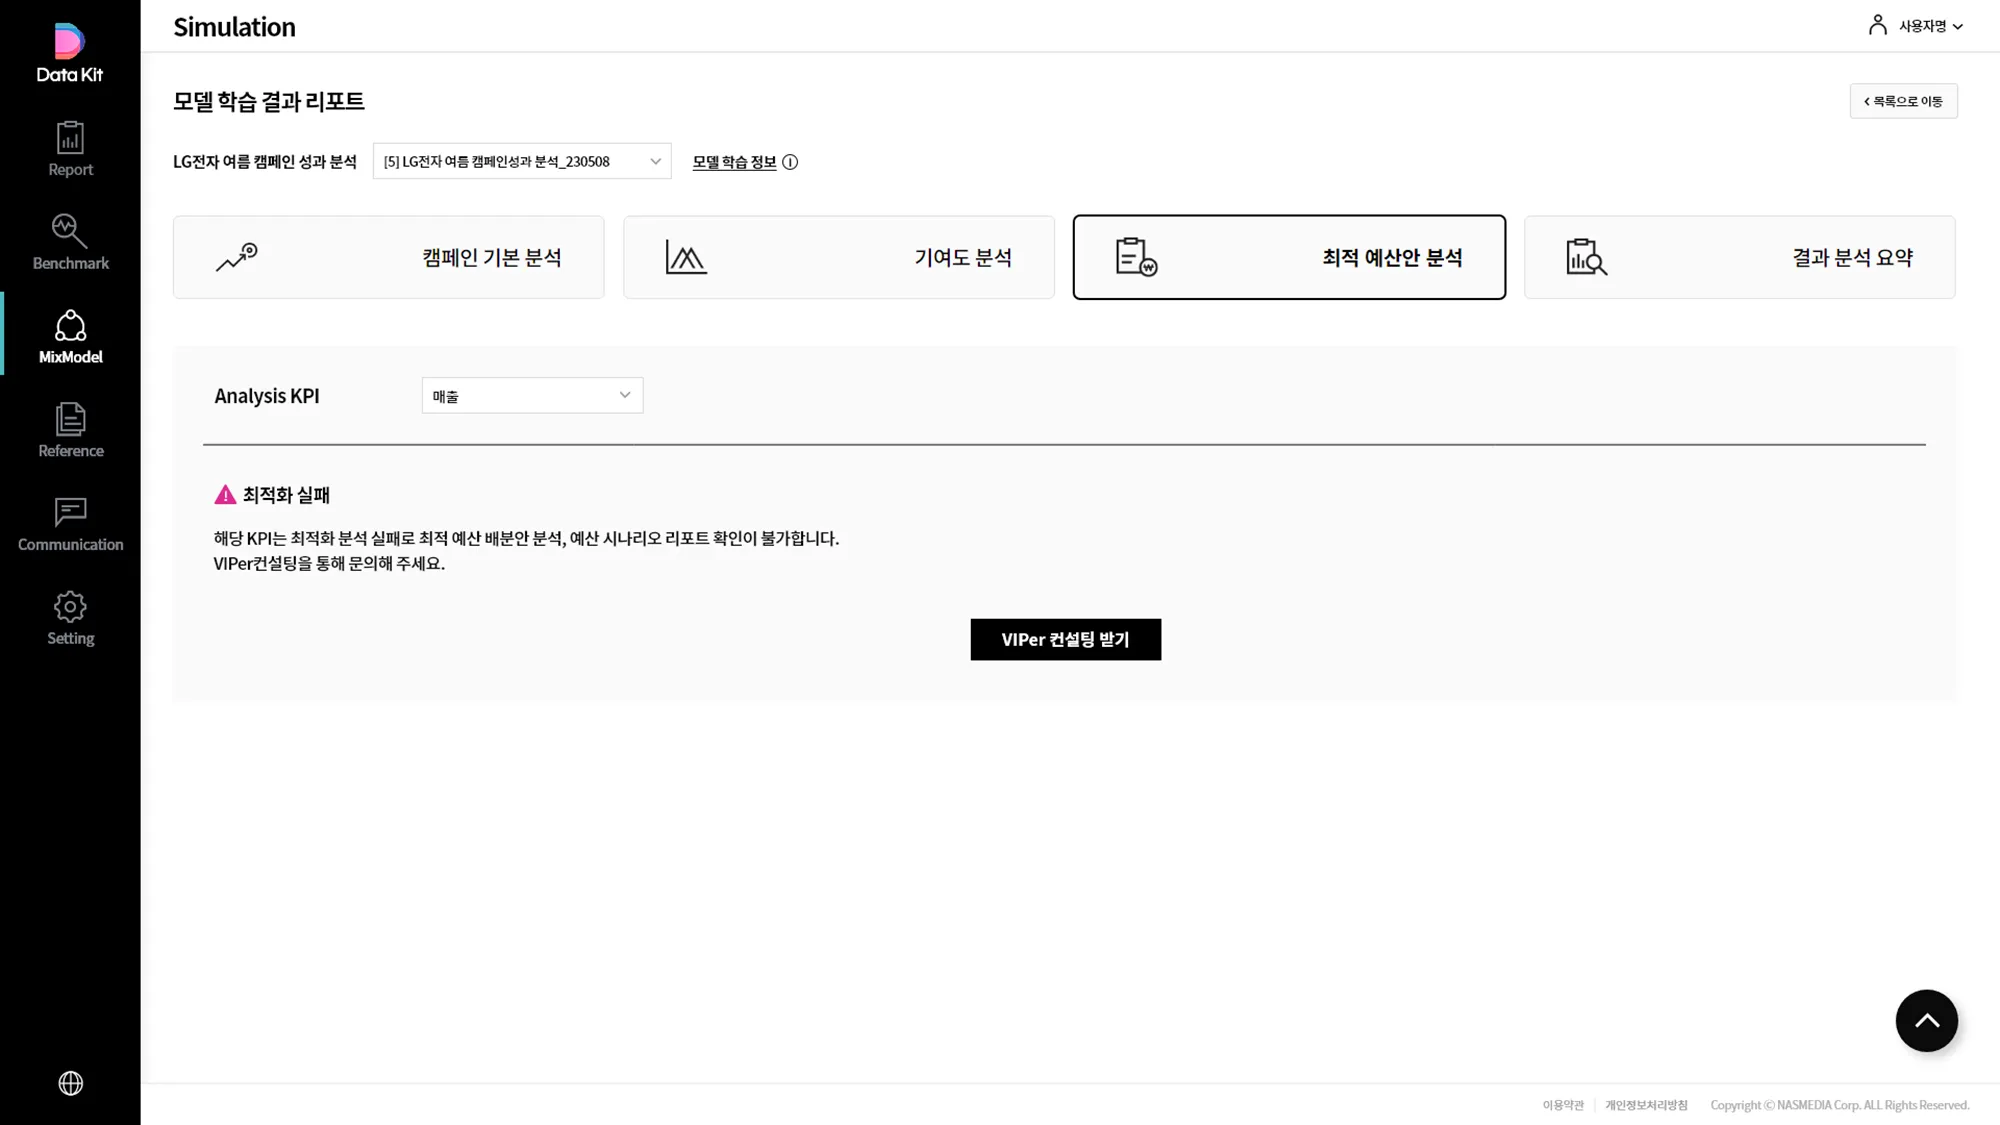Open the Communication sidebar section
Screen dimensions: 2000x1125
coord(70,524)
